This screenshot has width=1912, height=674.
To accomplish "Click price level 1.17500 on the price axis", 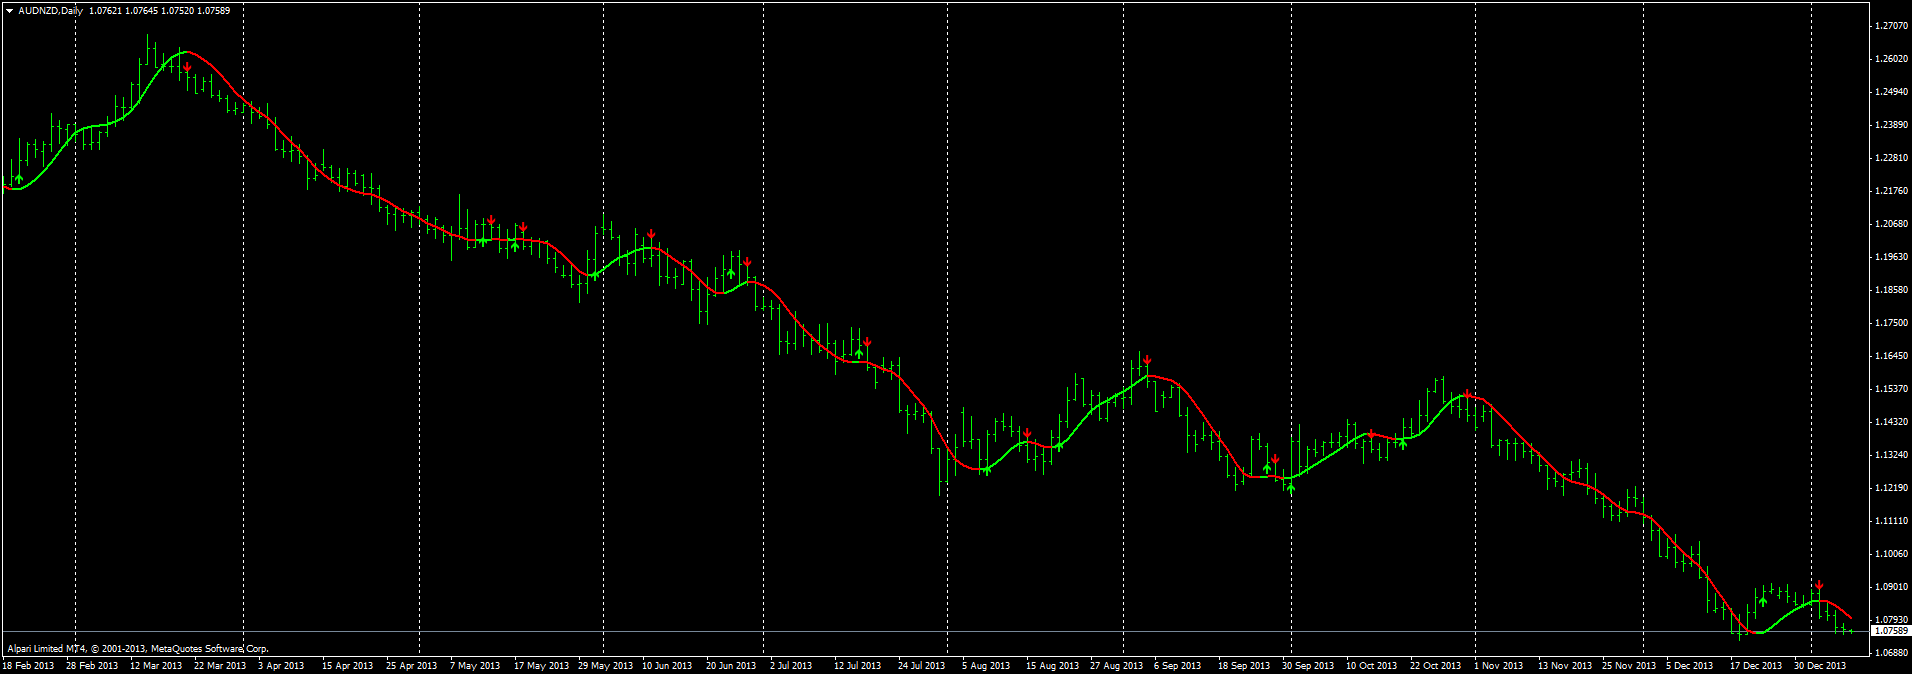I will pos(1891,323).
